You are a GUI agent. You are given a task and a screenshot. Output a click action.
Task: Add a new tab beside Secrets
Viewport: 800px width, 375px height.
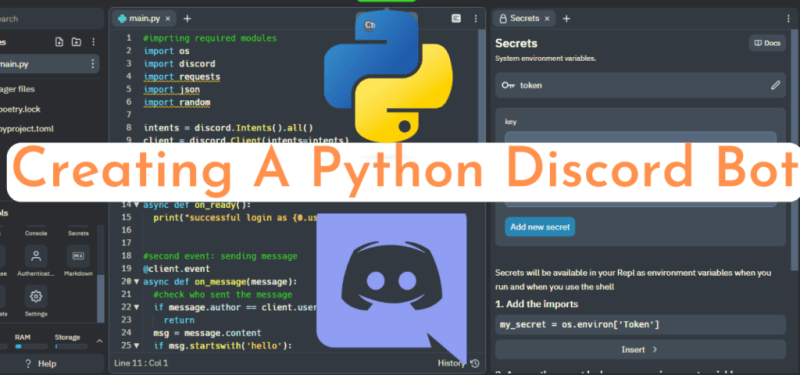click(566, 18)
